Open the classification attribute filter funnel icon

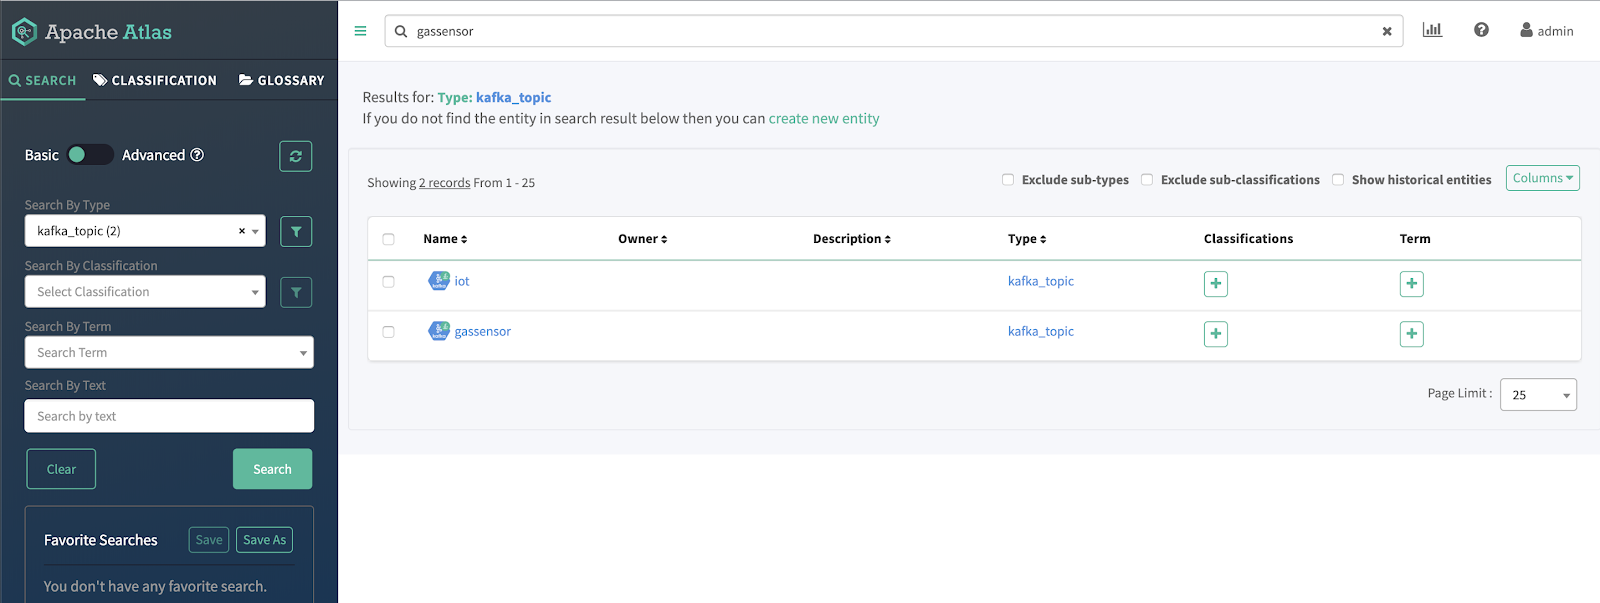click(x=296, y=292)
